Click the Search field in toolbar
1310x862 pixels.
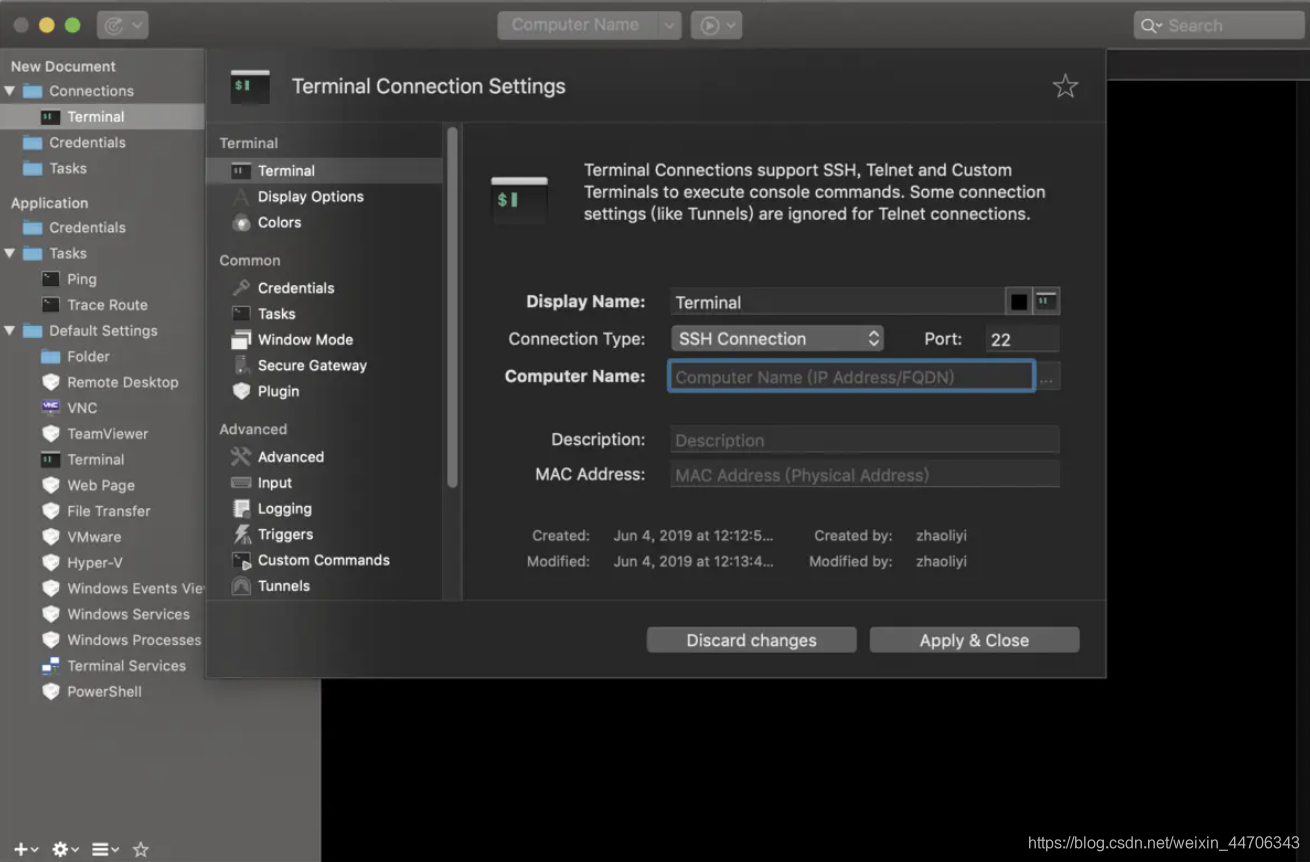1219,25
